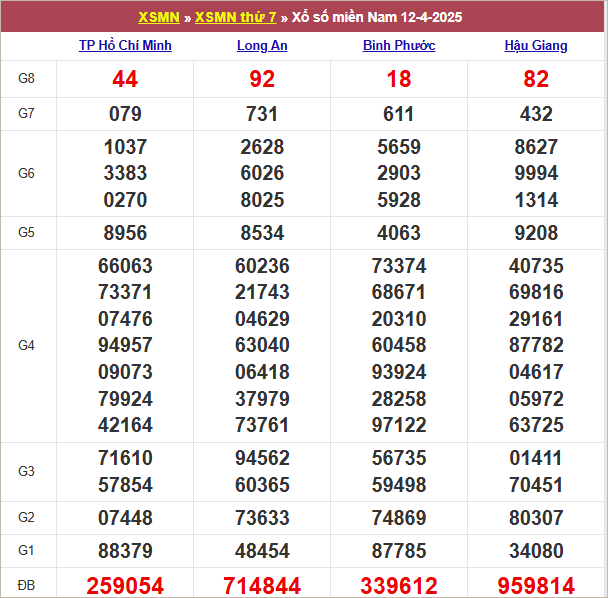Click the G8 prize row label
Screen dimensions: 608x598
click(26, 79)
